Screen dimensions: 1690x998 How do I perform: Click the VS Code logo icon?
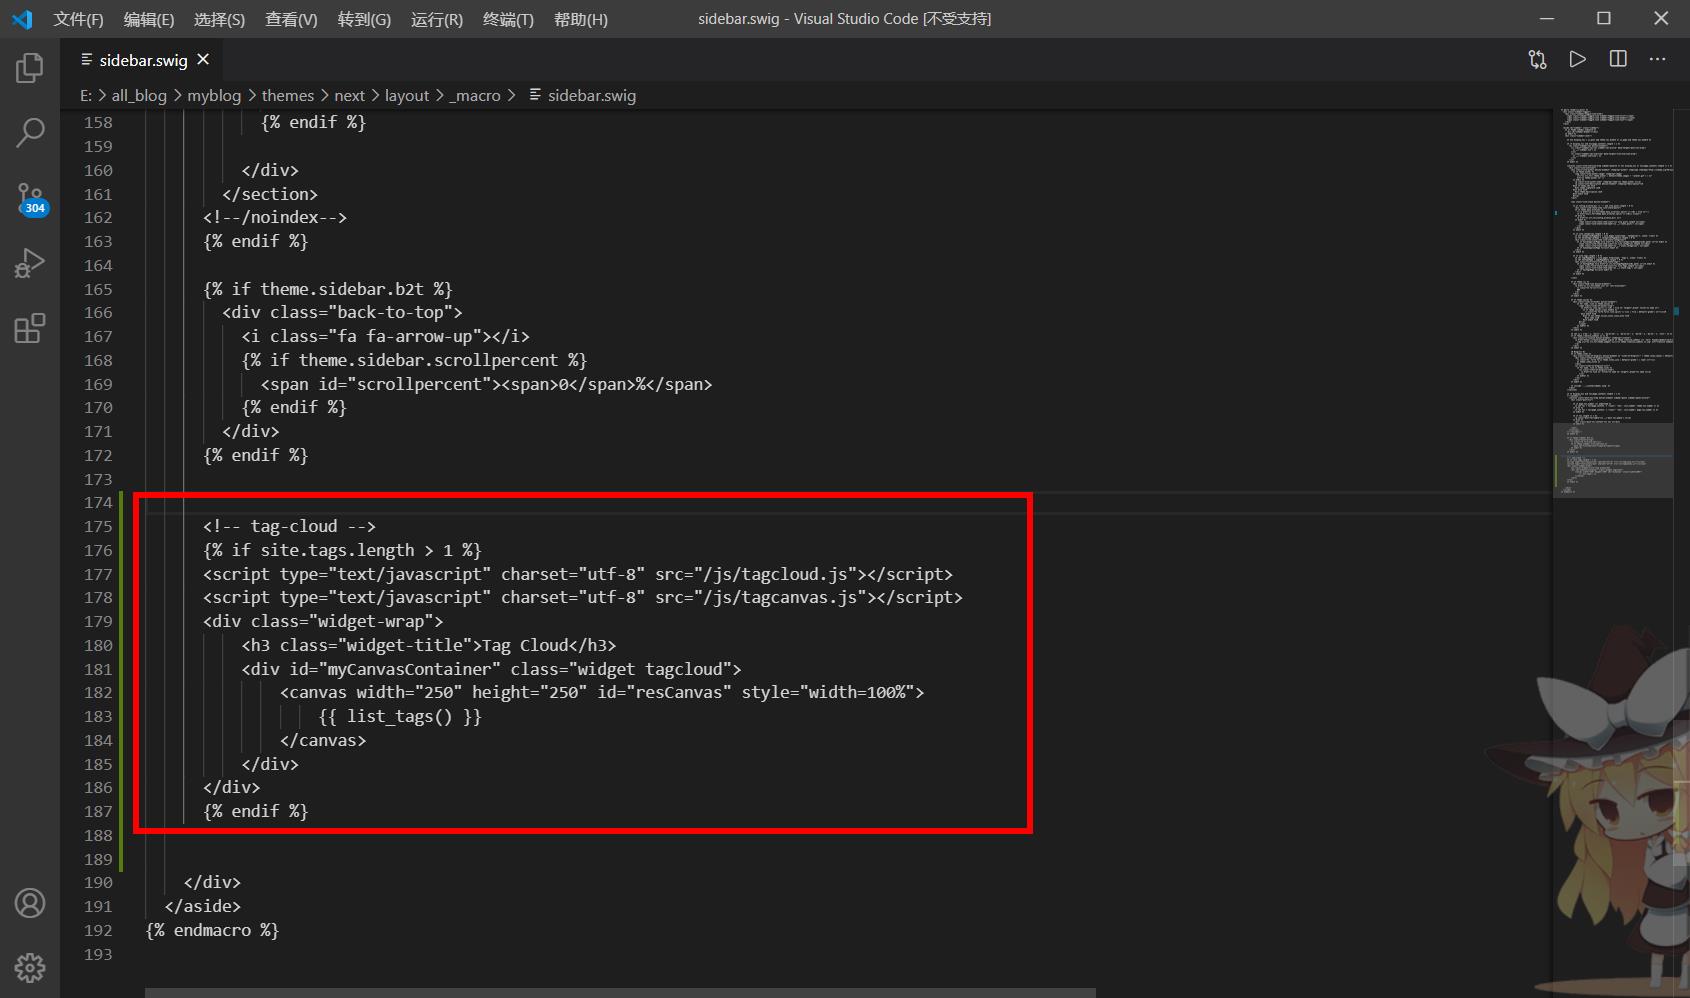22,19
